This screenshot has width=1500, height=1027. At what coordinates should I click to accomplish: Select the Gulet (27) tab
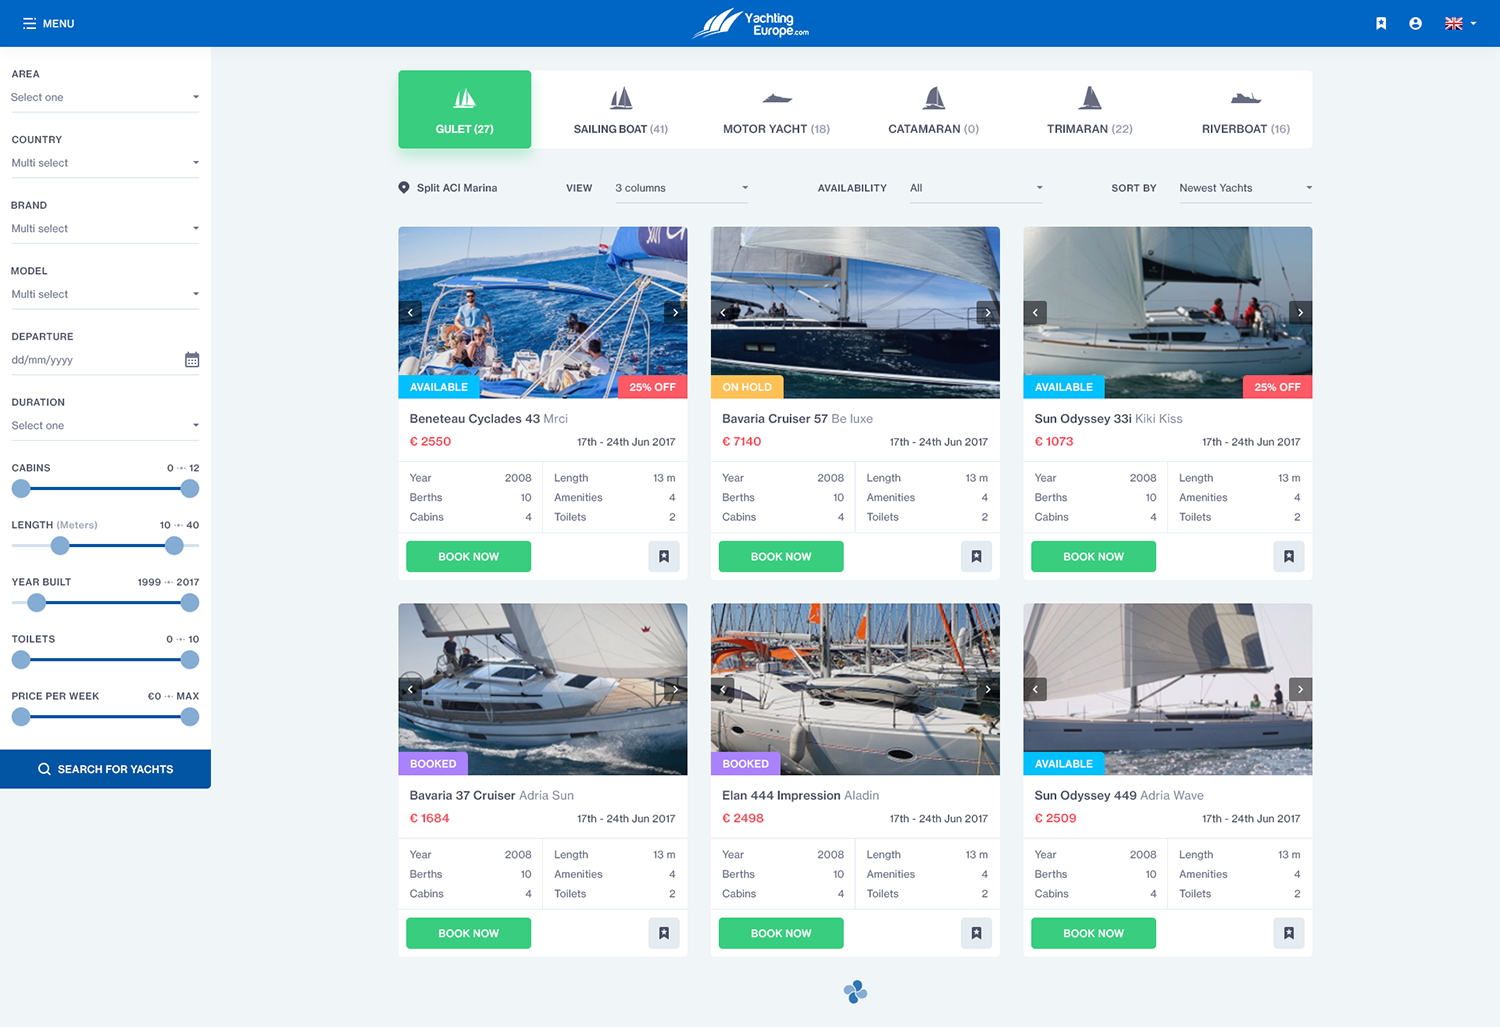(465, 109)
